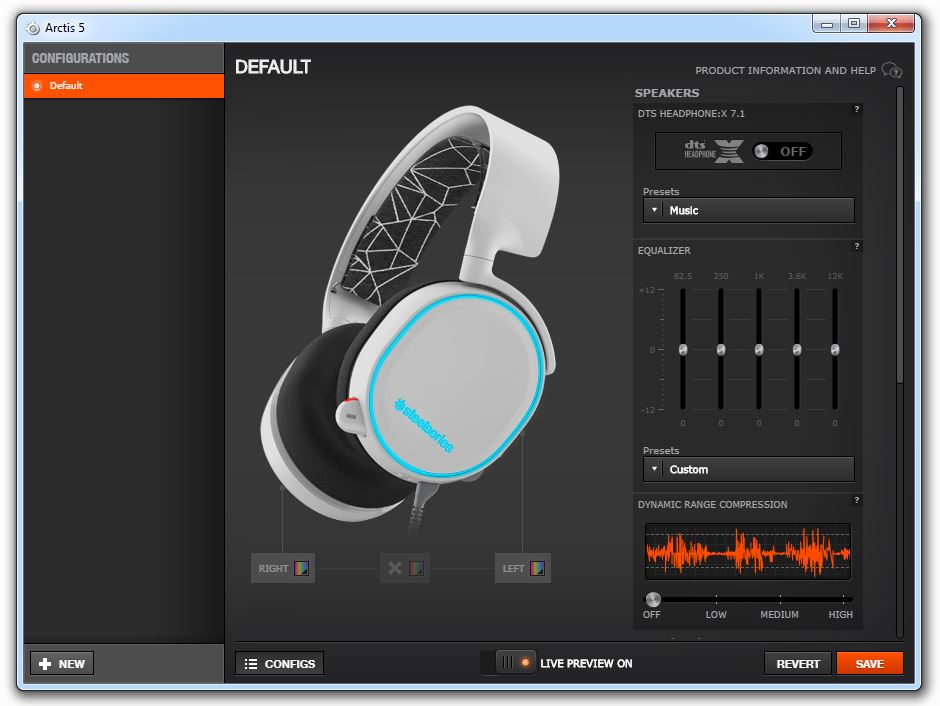Open the RIGHT earcup illumination color icon
This screenshot has width=940, height=706.
point(301,569)
